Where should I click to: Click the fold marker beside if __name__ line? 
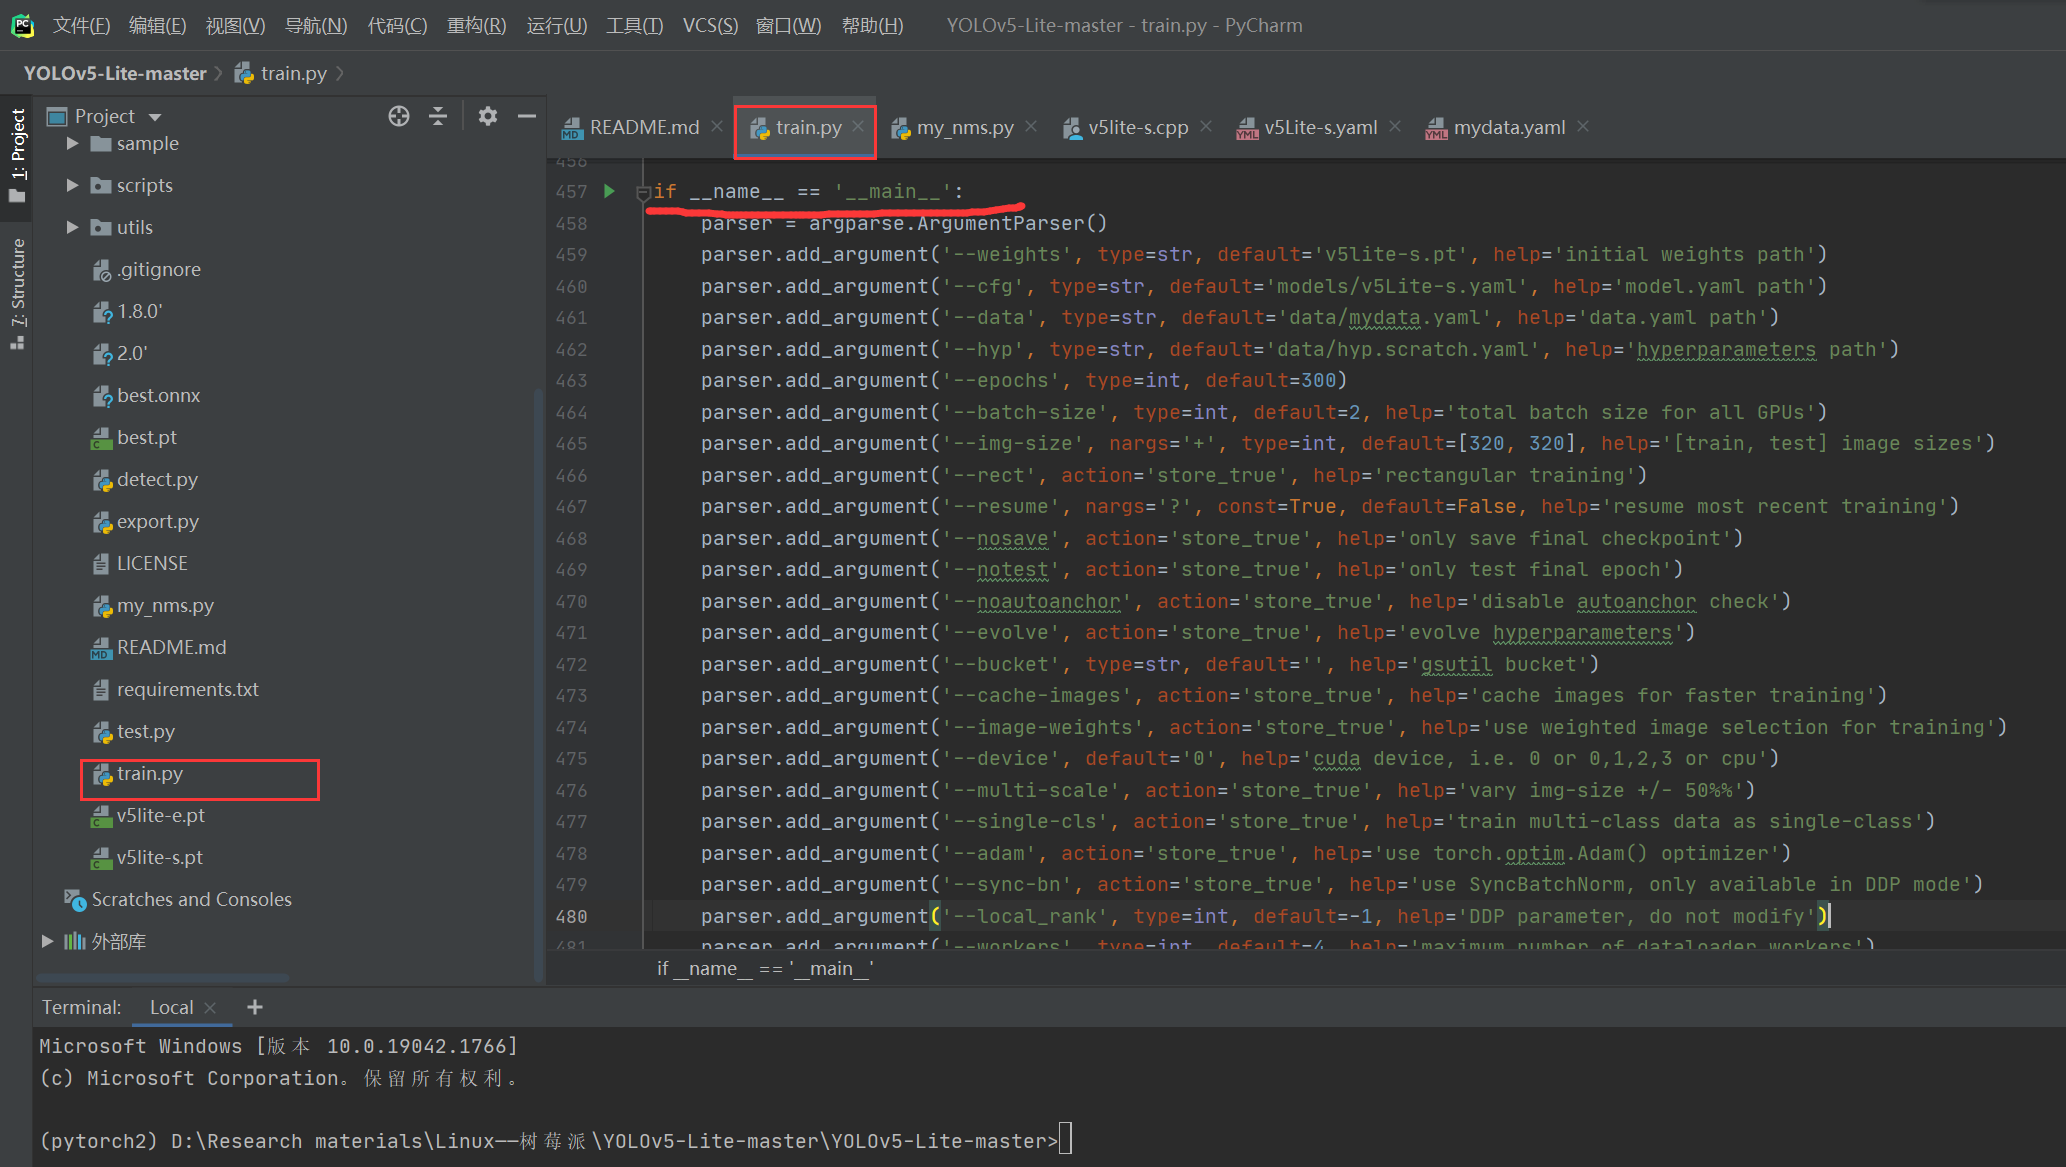(644, 192)
